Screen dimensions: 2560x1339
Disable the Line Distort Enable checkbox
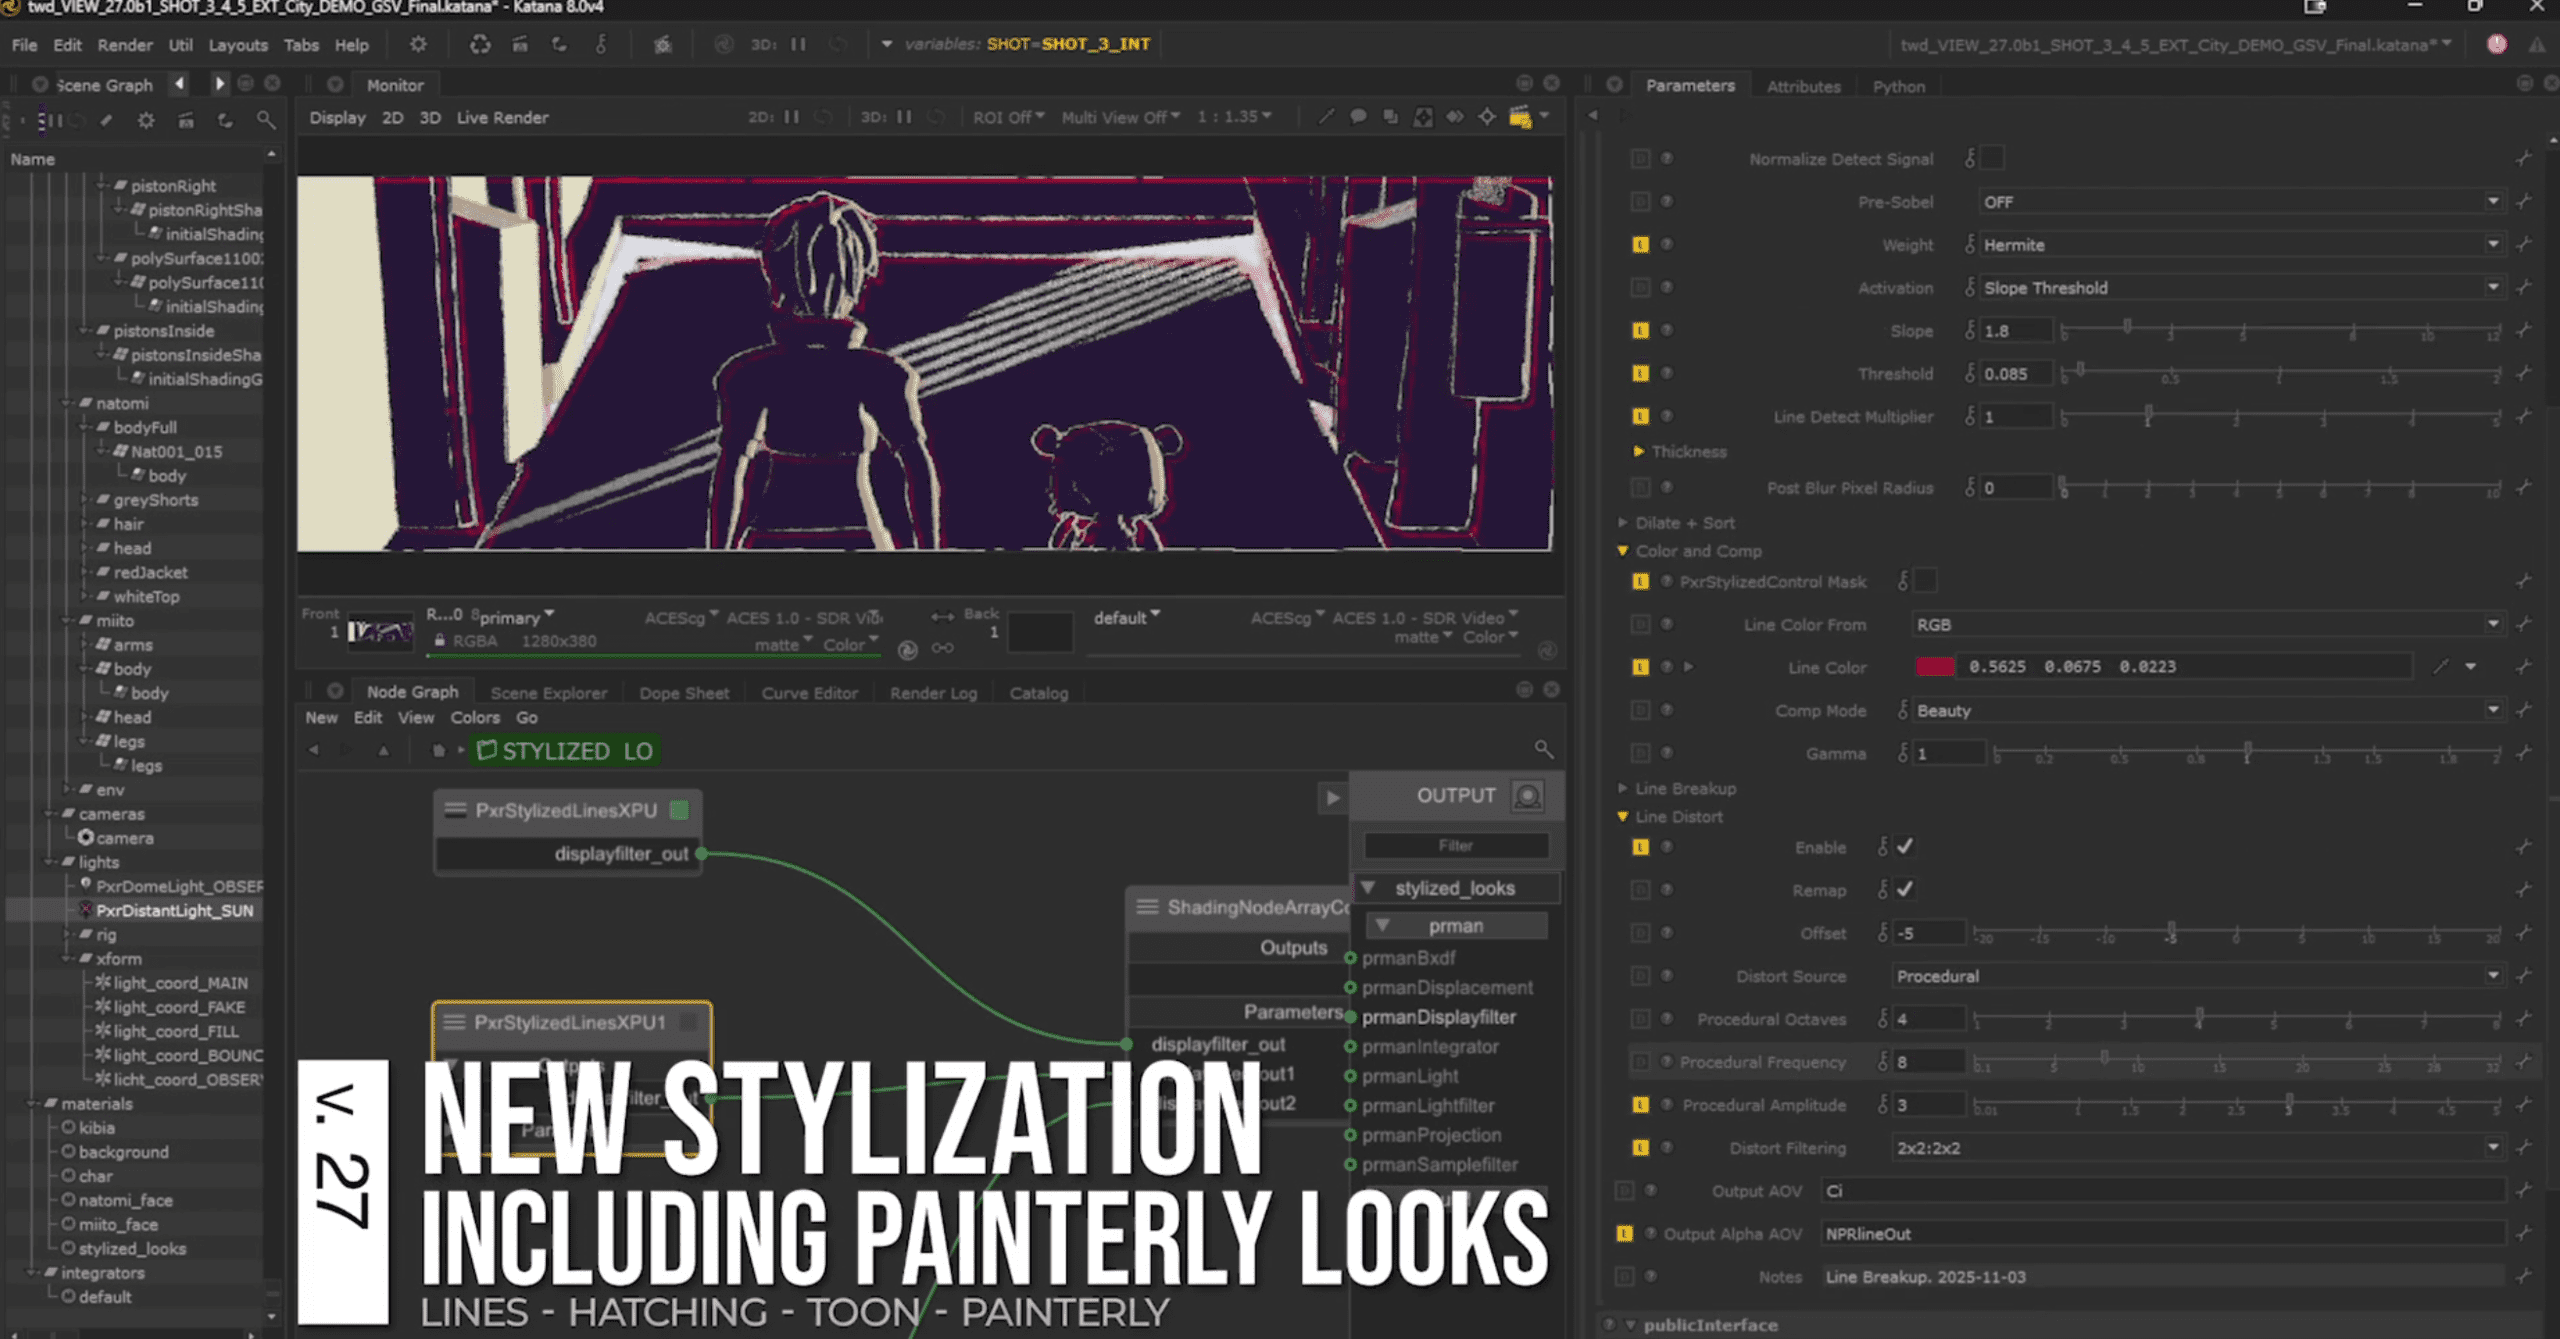(1905, 847)
